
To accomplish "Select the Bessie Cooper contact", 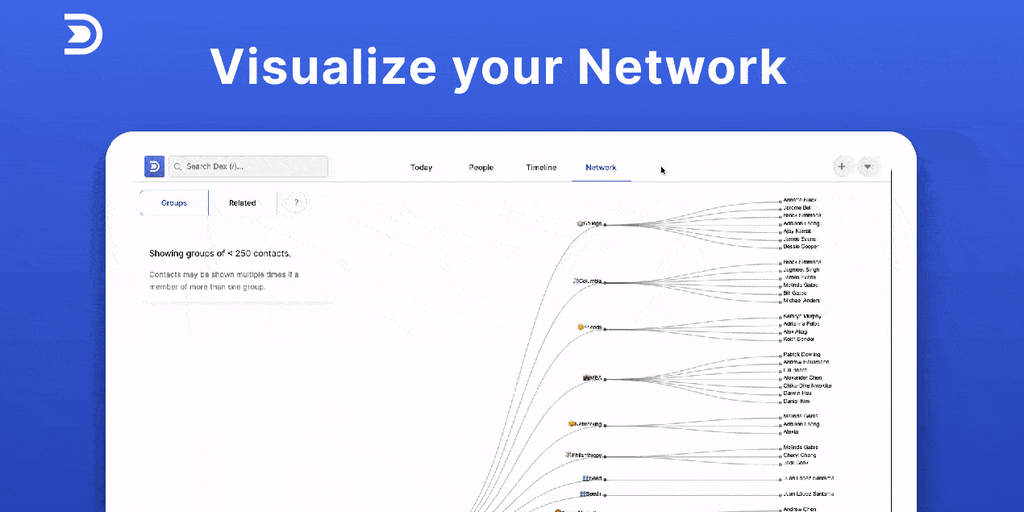I will [x=800, y=247].
